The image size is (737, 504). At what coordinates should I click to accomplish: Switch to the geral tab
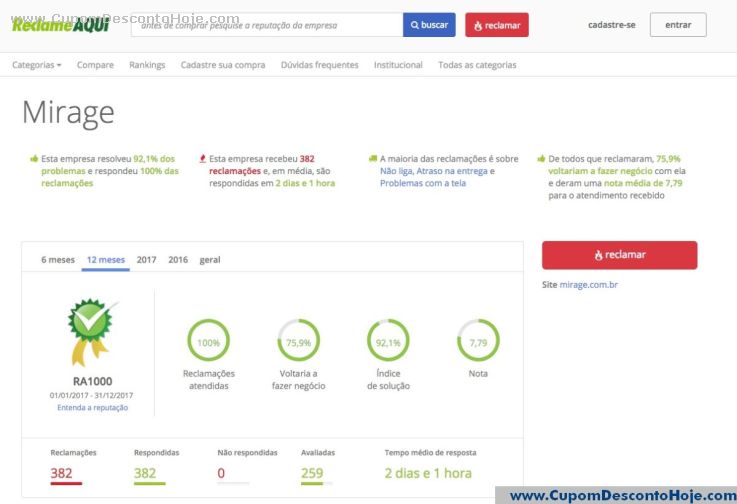click(210, 260)
